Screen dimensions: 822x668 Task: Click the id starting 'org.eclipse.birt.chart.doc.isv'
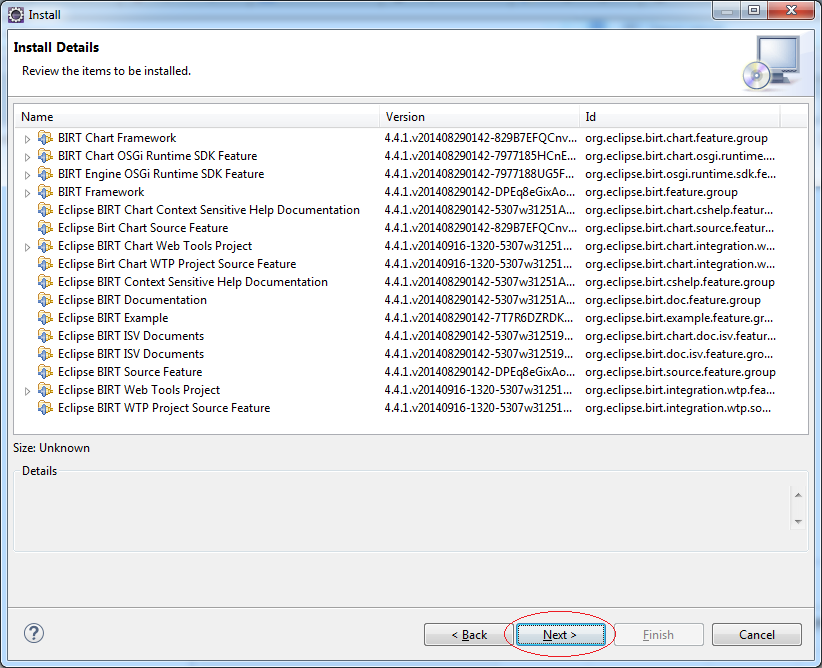(x=680, y=336)
